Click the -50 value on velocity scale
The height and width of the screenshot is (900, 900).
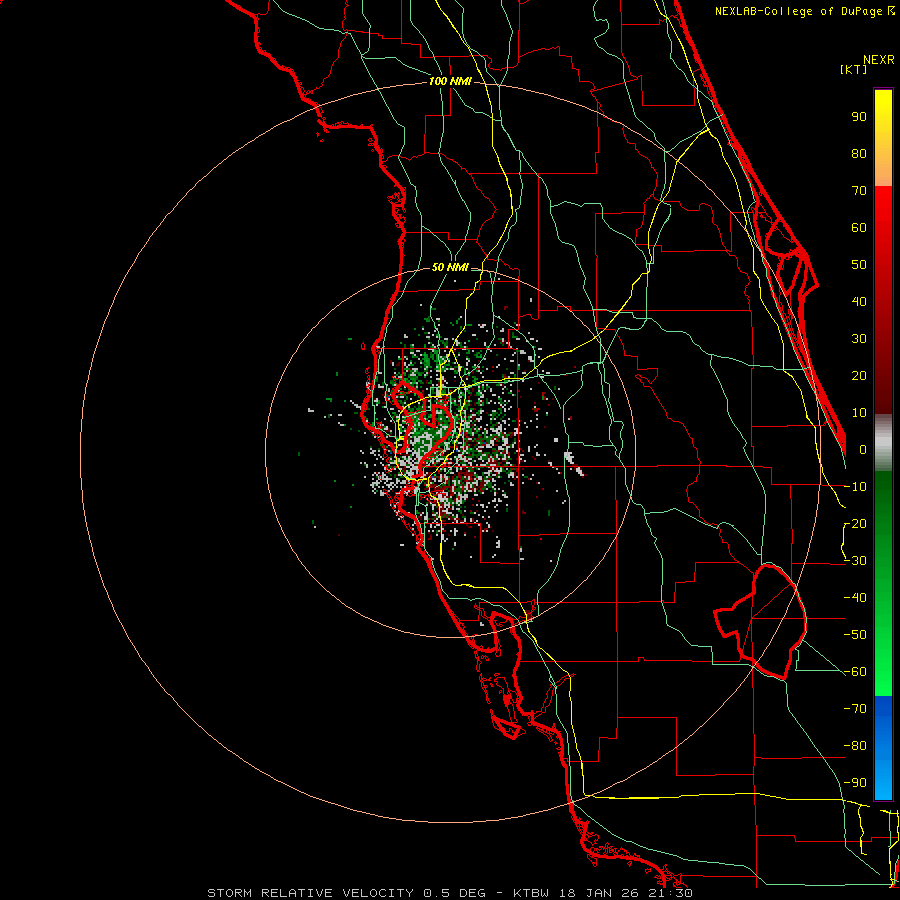855,635
